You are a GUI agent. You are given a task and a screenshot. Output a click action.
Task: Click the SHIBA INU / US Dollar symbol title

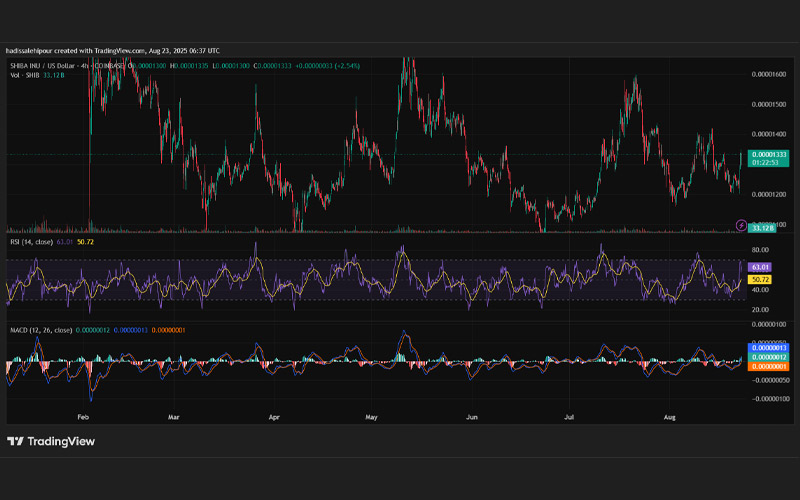67,66
